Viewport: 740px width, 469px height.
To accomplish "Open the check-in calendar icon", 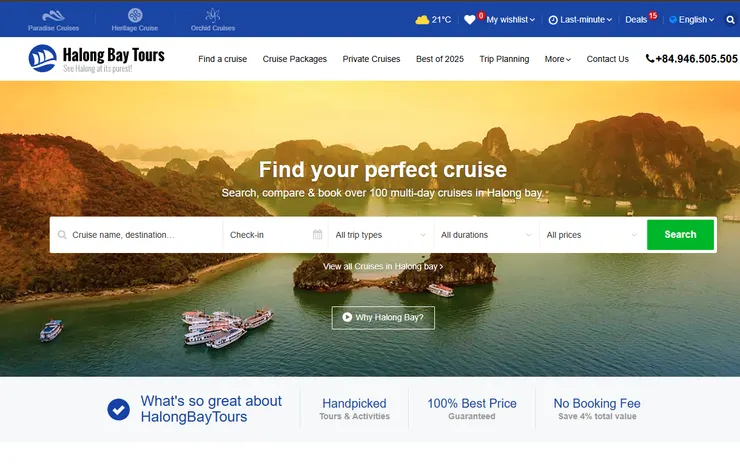I will pyautogui.click(x=317, y=234).
